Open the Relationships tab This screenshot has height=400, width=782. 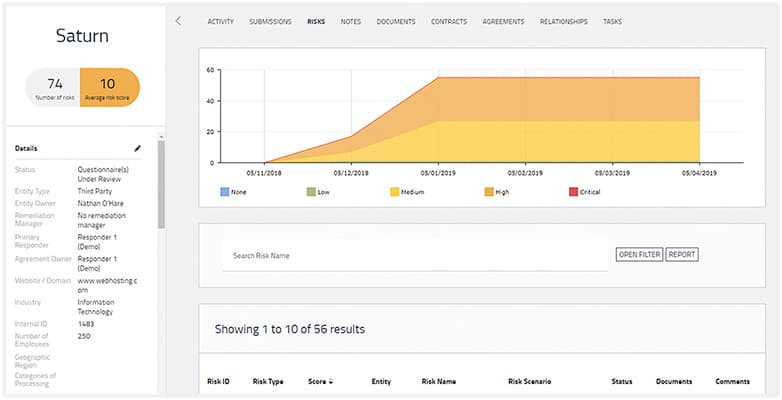[564, 21]
